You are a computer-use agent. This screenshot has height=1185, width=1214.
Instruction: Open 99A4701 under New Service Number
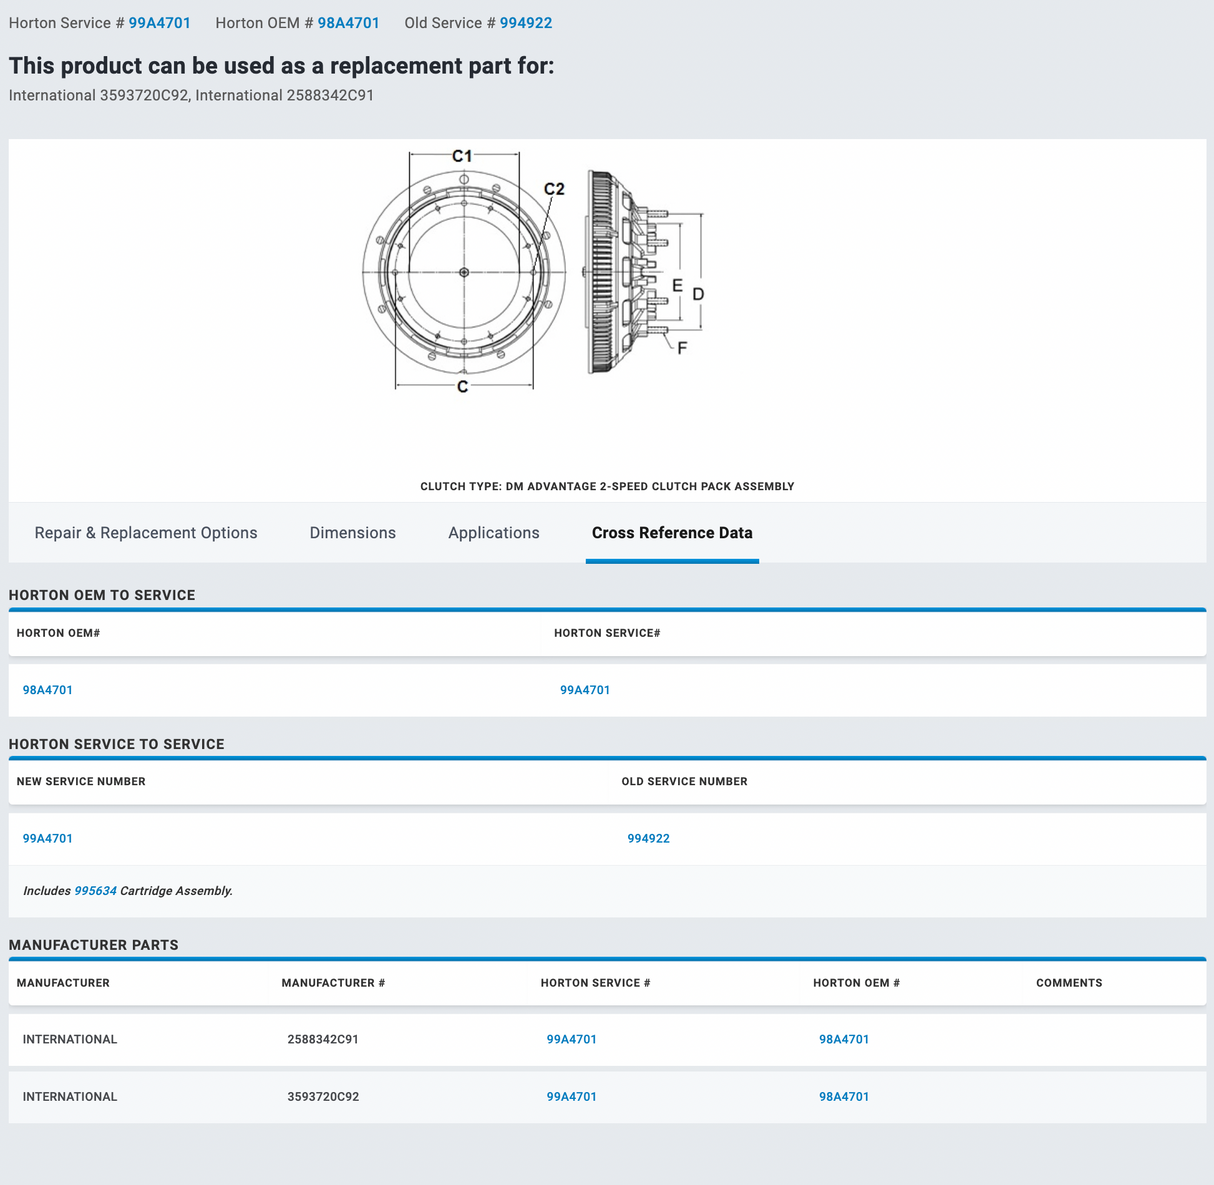48,839
